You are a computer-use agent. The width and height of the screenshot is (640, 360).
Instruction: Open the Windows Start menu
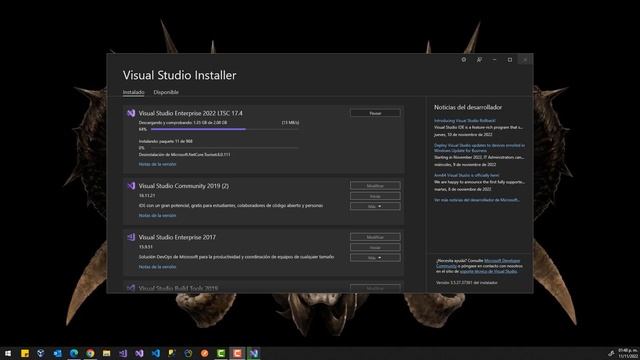[8, 353]
